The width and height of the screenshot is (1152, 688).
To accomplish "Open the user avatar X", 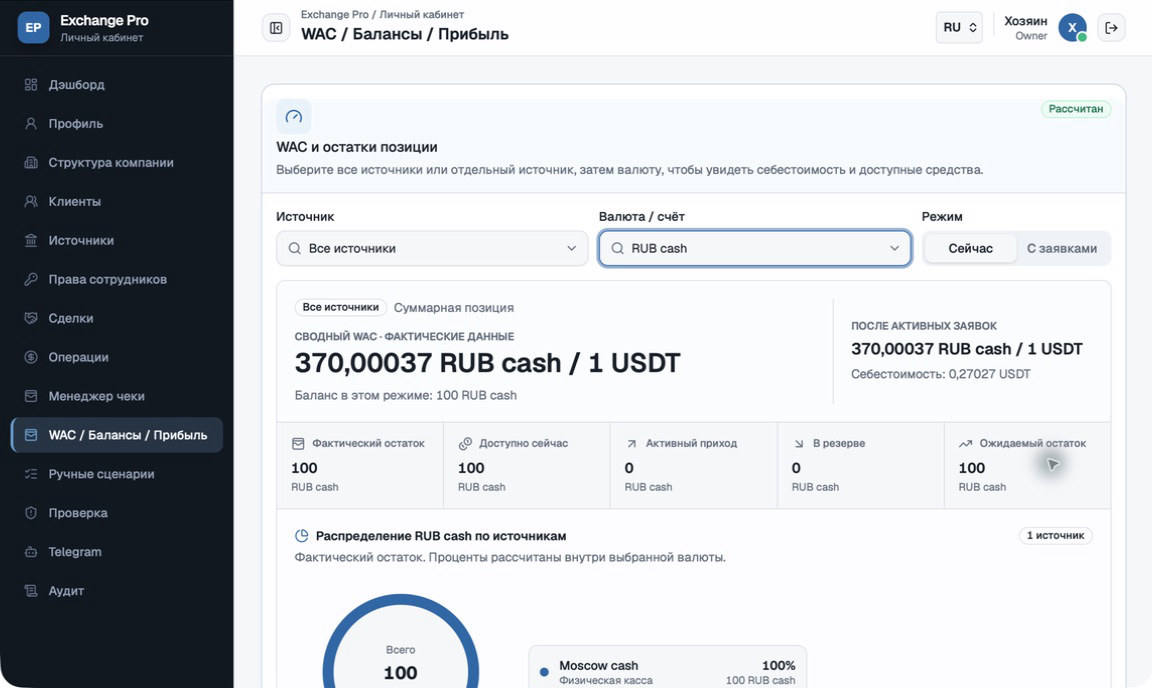I will [1072, 28].
